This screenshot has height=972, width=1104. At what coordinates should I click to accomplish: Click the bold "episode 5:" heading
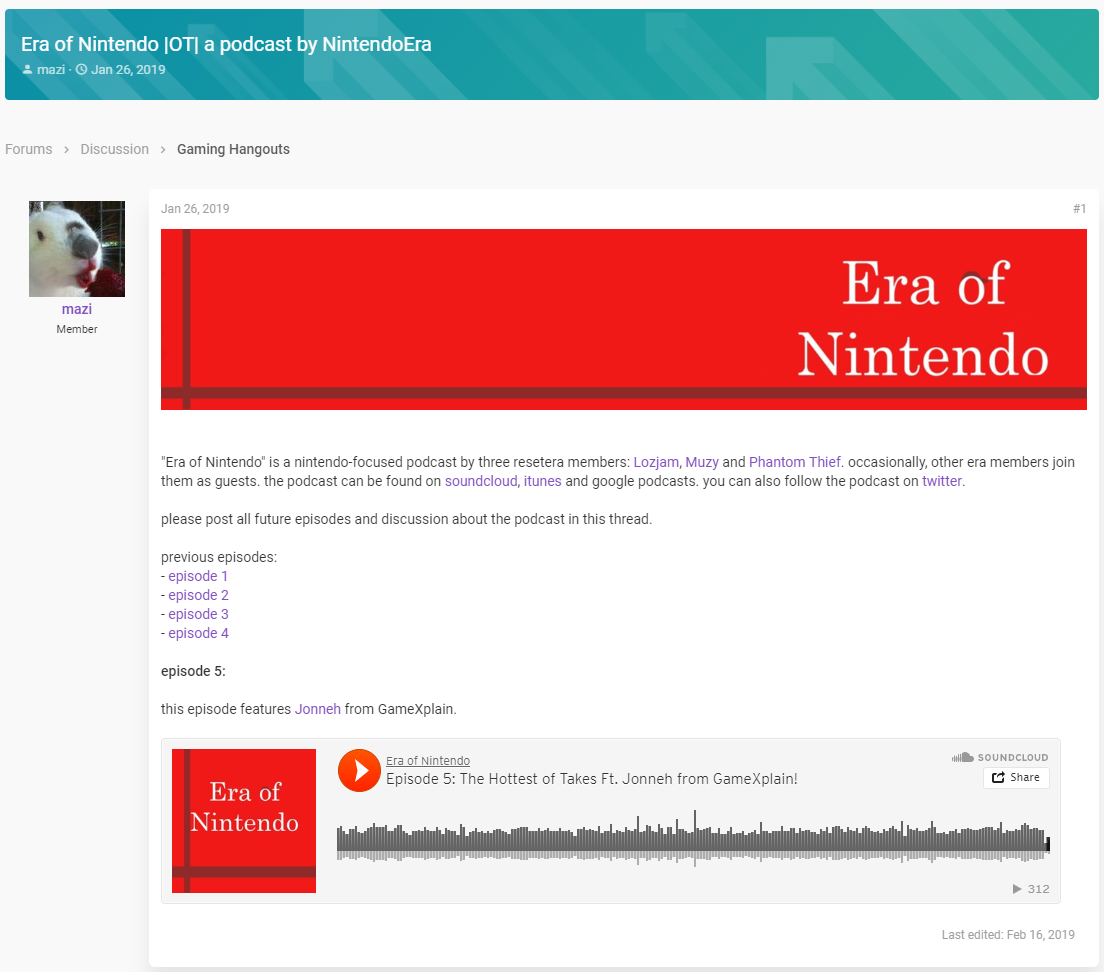(193, 671)
